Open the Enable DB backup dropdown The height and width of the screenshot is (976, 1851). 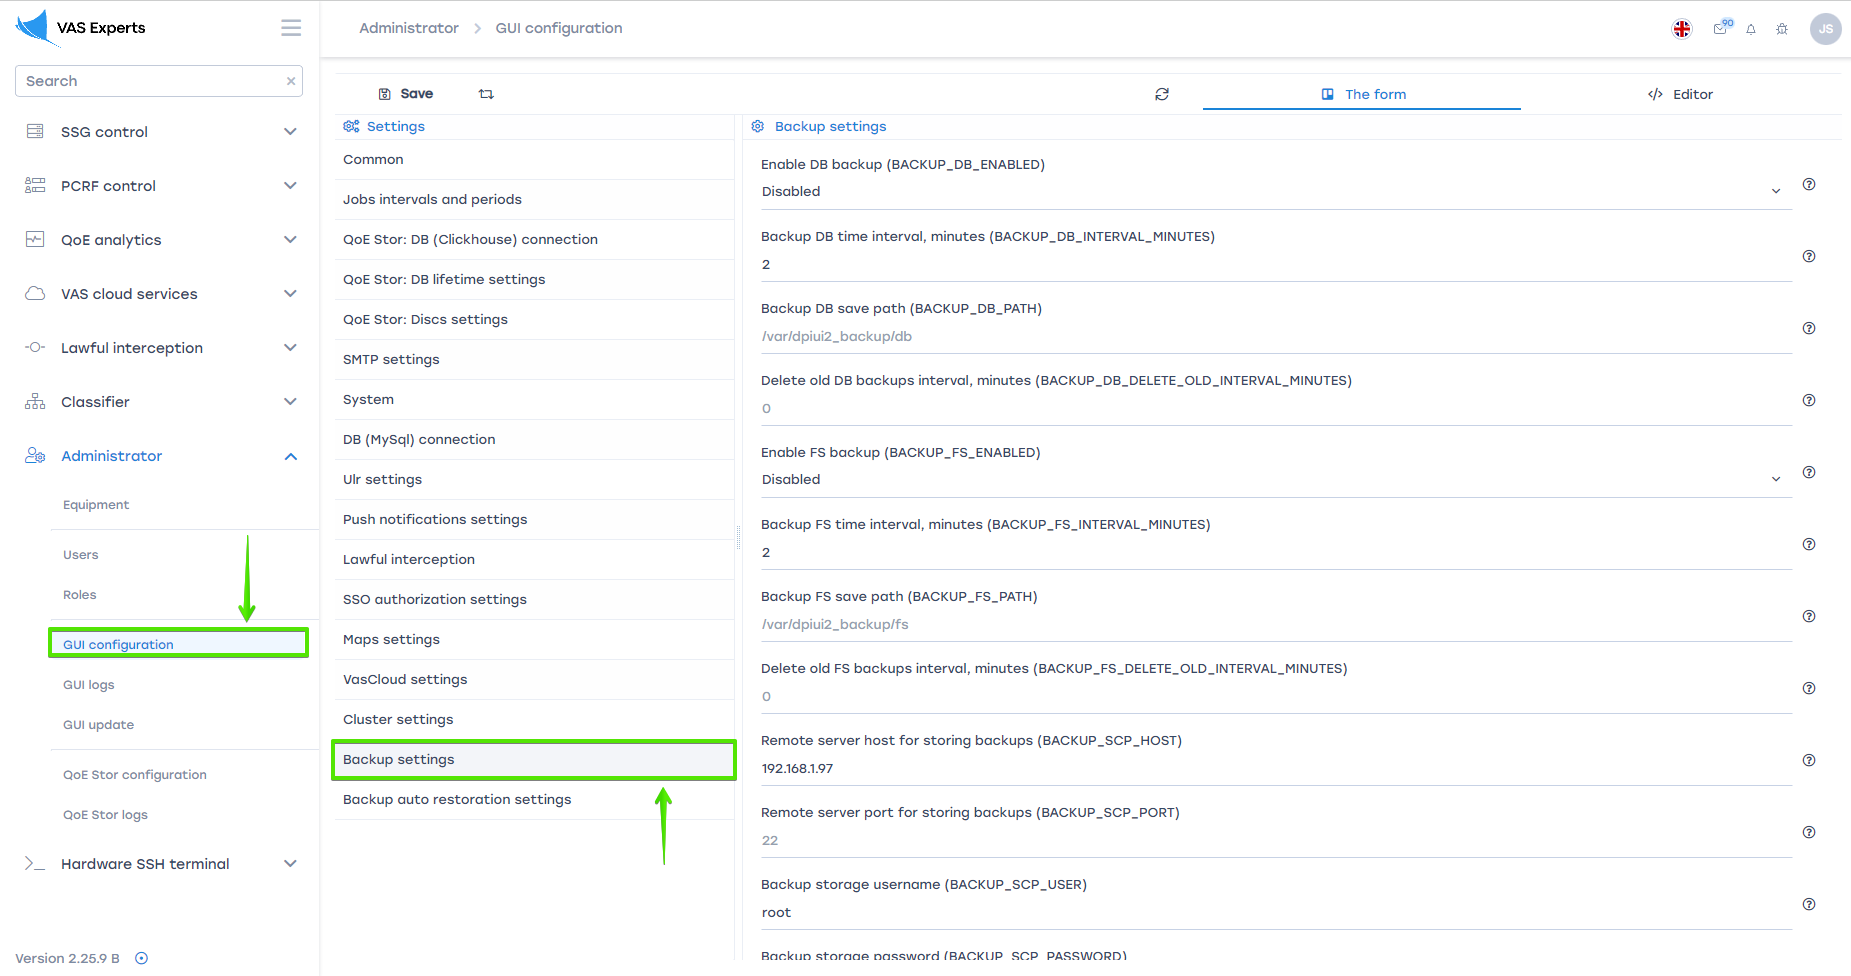1268,191
